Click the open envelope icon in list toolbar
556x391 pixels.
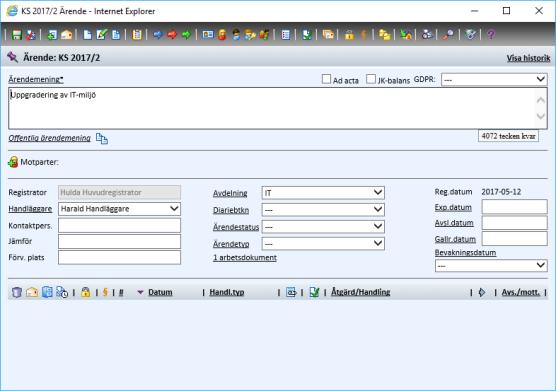click(x=32, y=292)
